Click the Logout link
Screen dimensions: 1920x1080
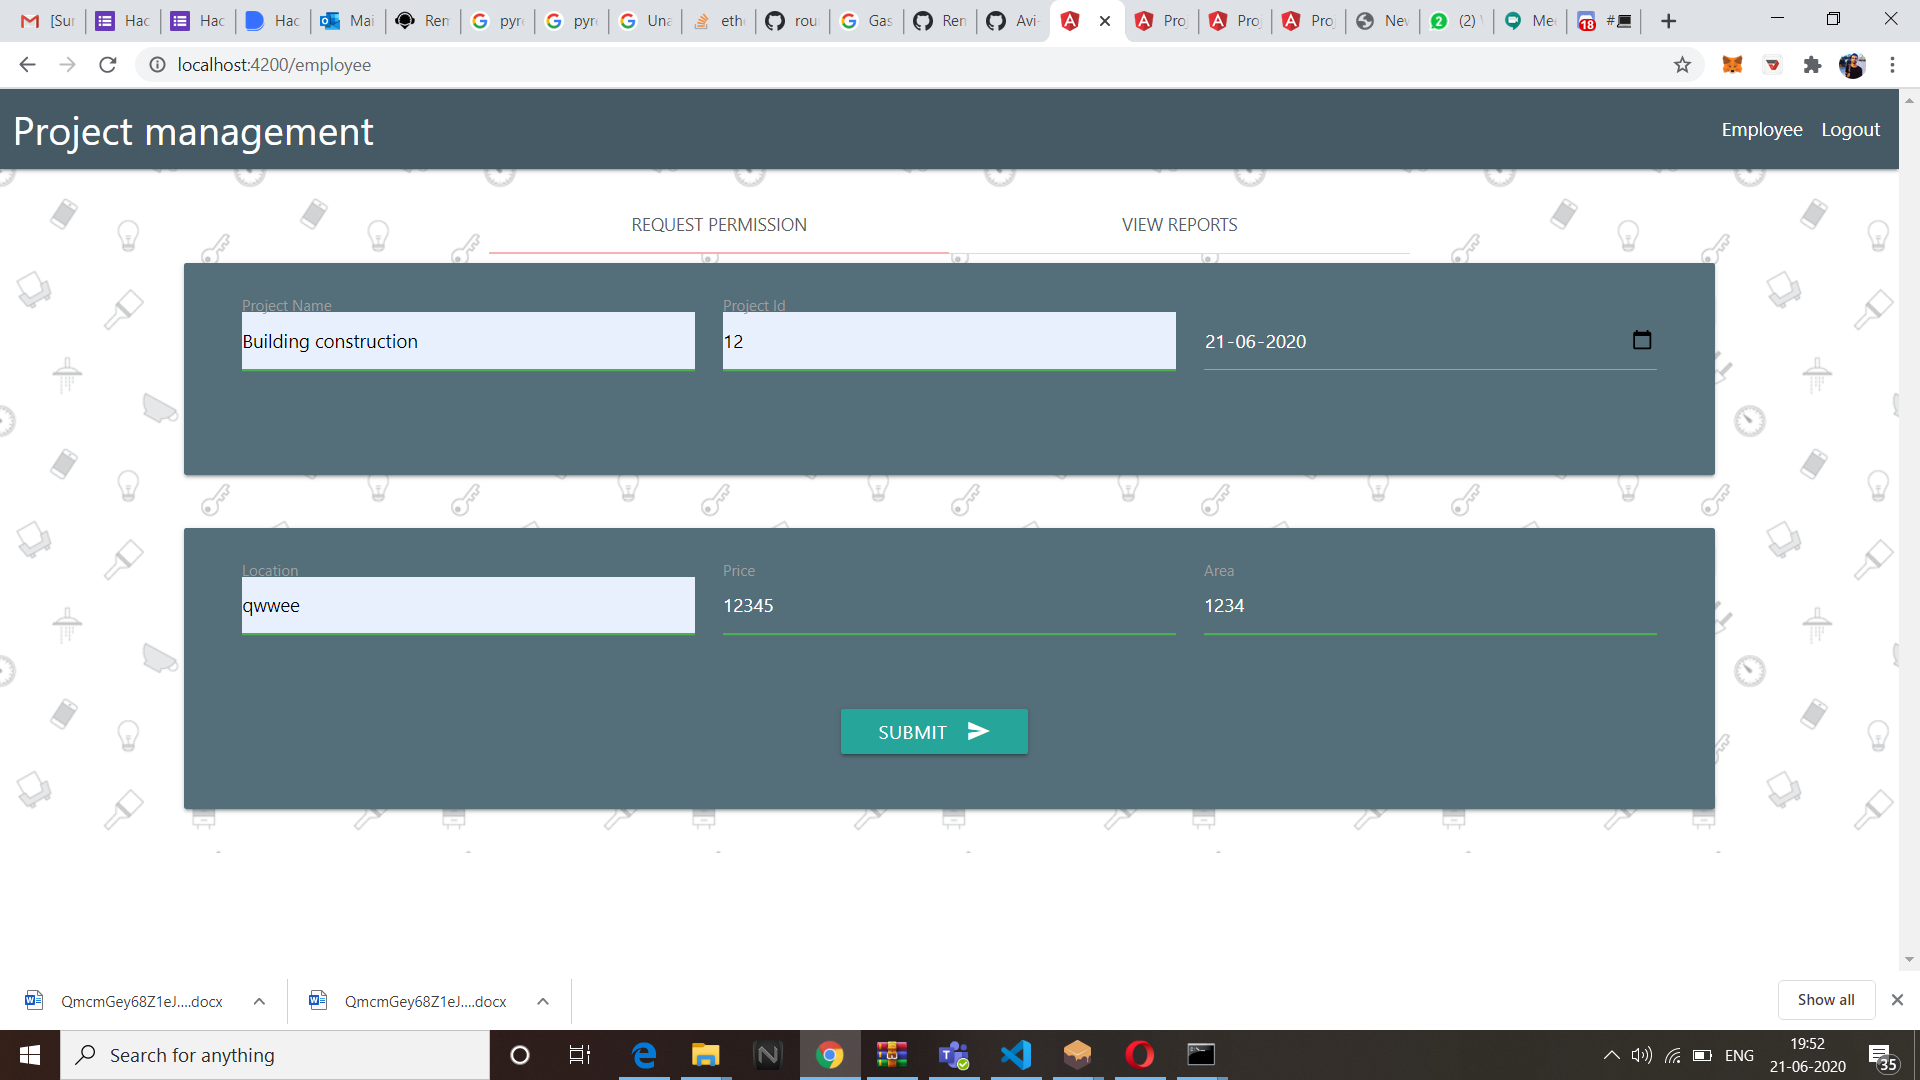point(1850,130)
